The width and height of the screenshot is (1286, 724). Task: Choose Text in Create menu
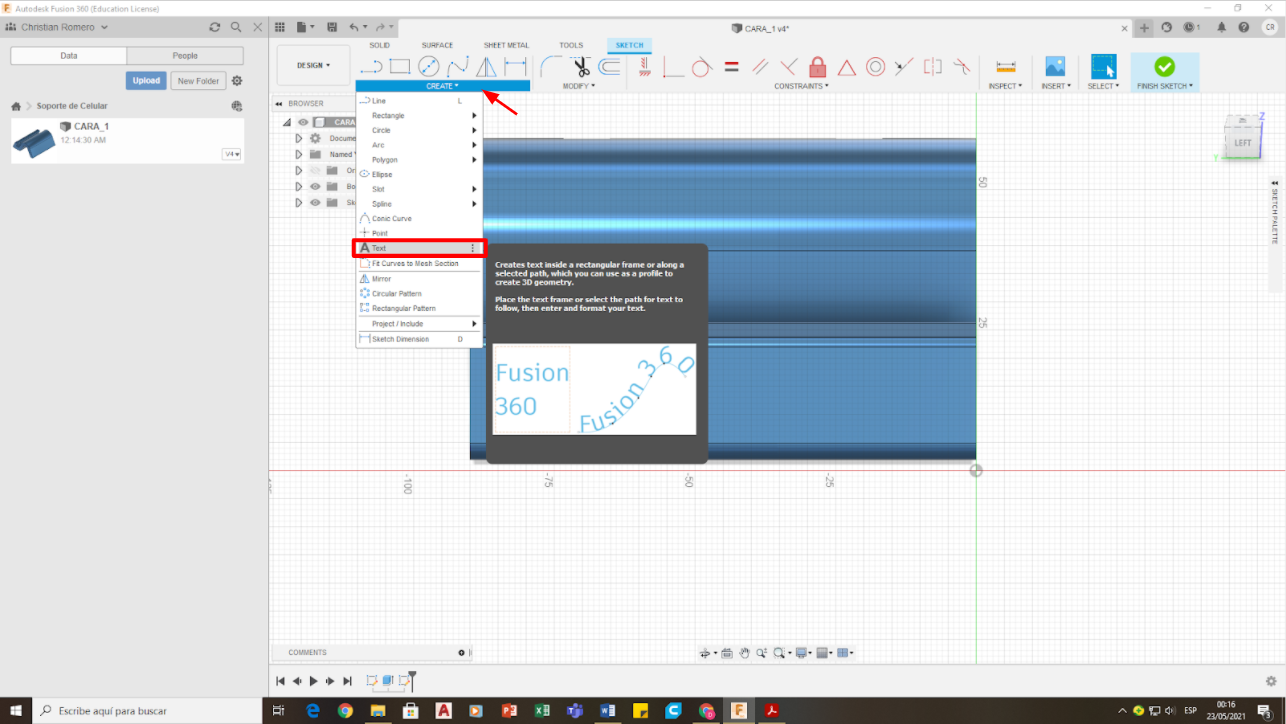point(419,248)
